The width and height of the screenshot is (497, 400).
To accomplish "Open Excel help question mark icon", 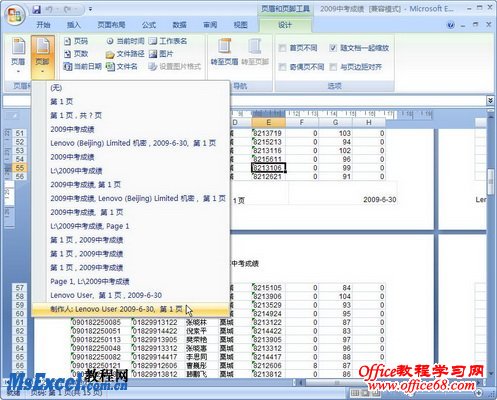I will [x=451, y=25].
